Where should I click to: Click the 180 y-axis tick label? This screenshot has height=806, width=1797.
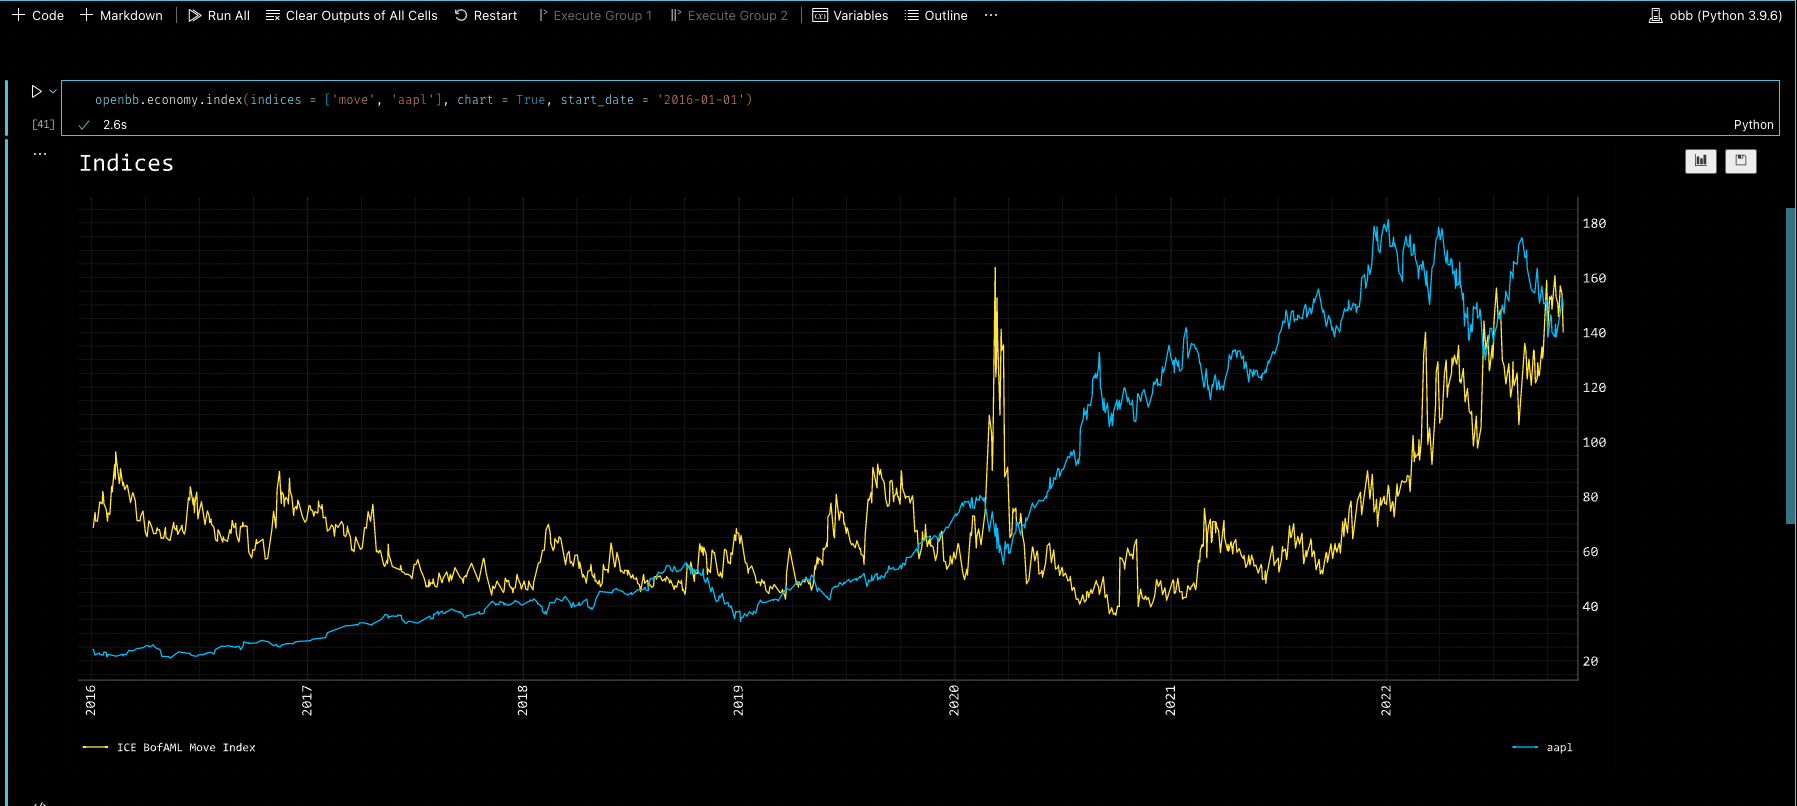pyautogui.click(x=1594, y=224)
